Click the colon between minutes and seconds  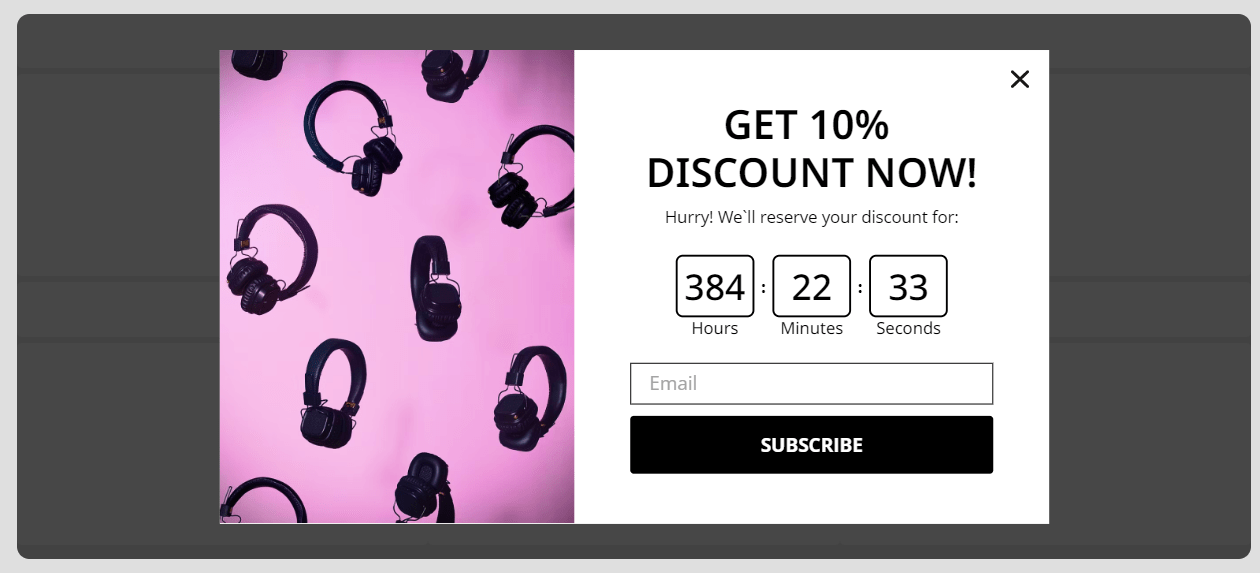860,288
